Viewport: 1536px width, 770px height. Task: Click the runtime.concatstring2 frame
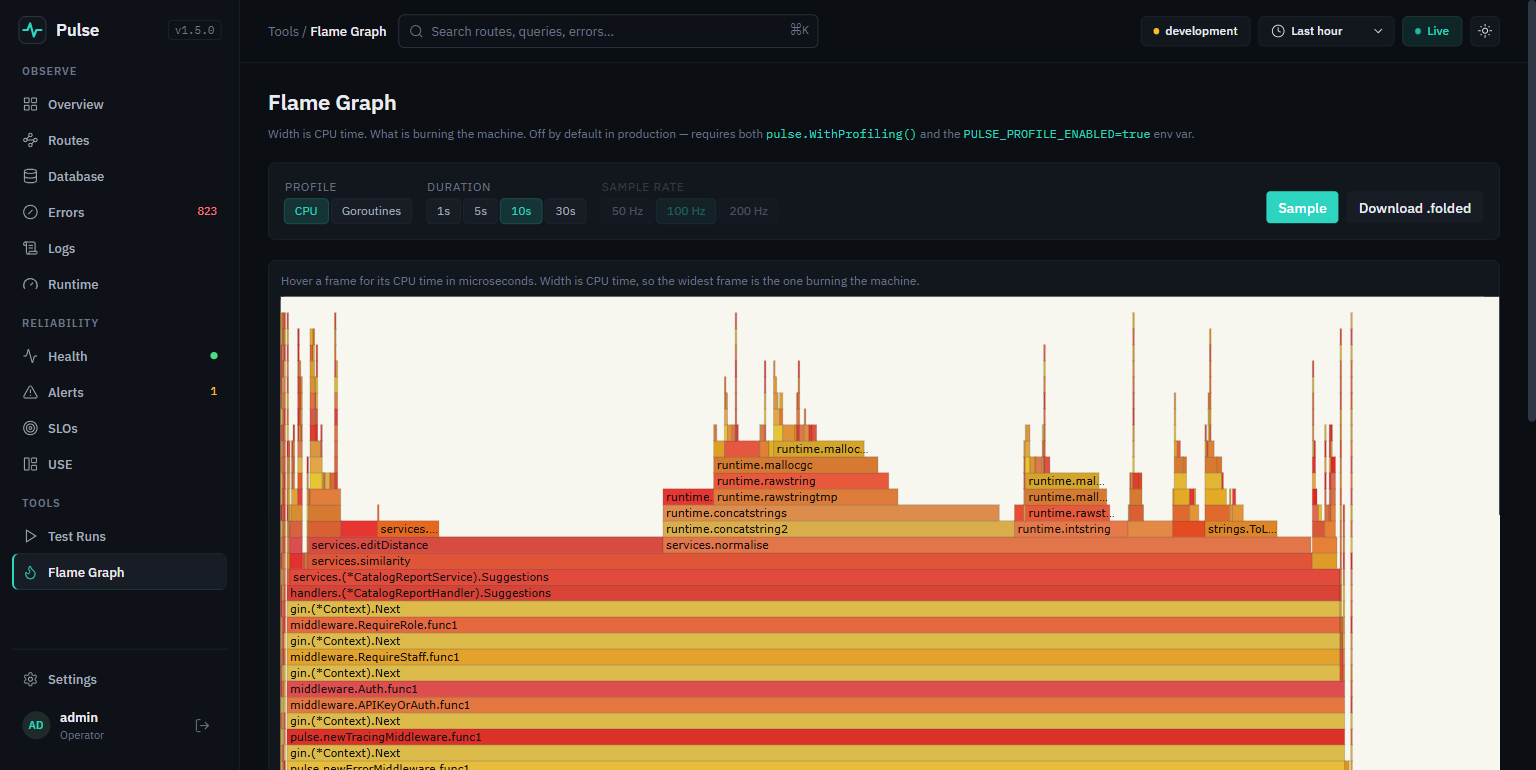839,529
